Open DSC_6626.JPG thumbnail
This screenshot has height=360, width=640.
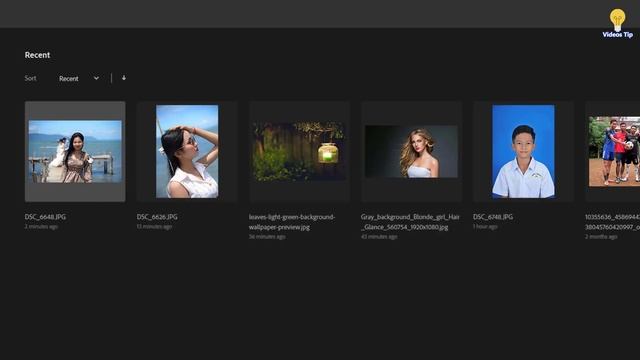[187, 151]
